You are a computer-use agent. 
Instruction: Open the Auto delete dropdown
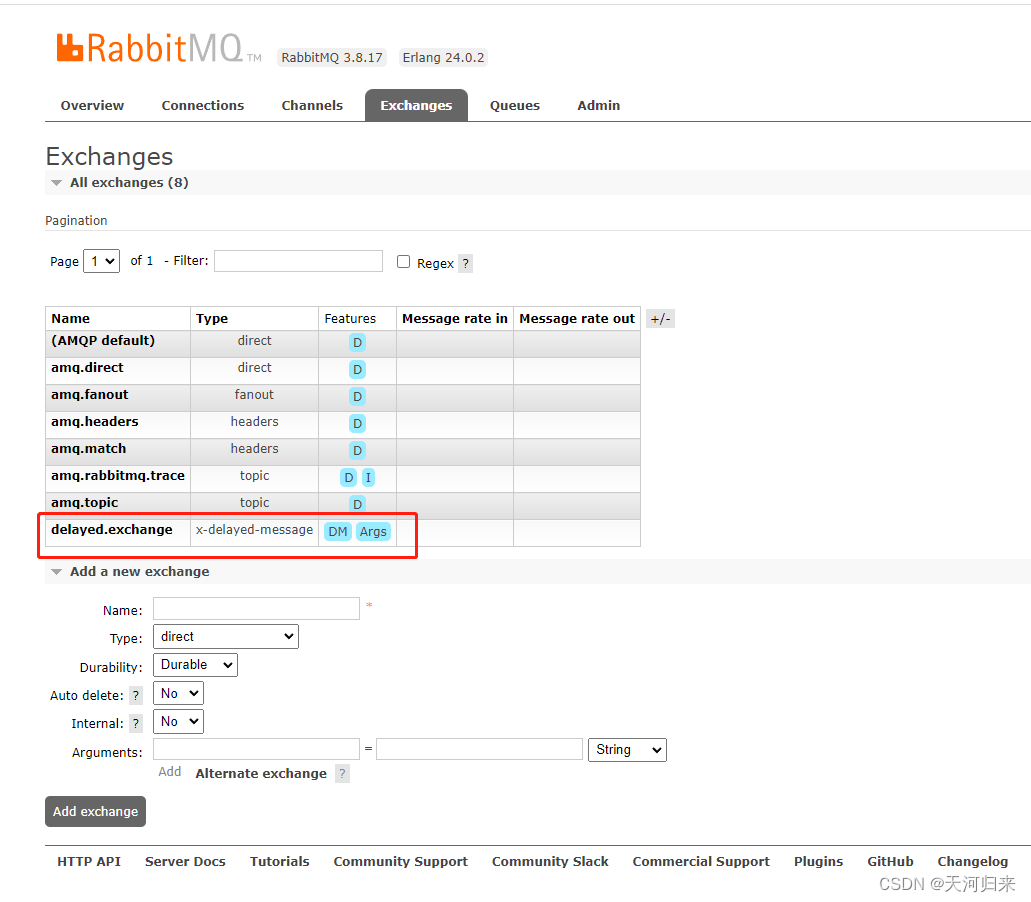[178, 693]
